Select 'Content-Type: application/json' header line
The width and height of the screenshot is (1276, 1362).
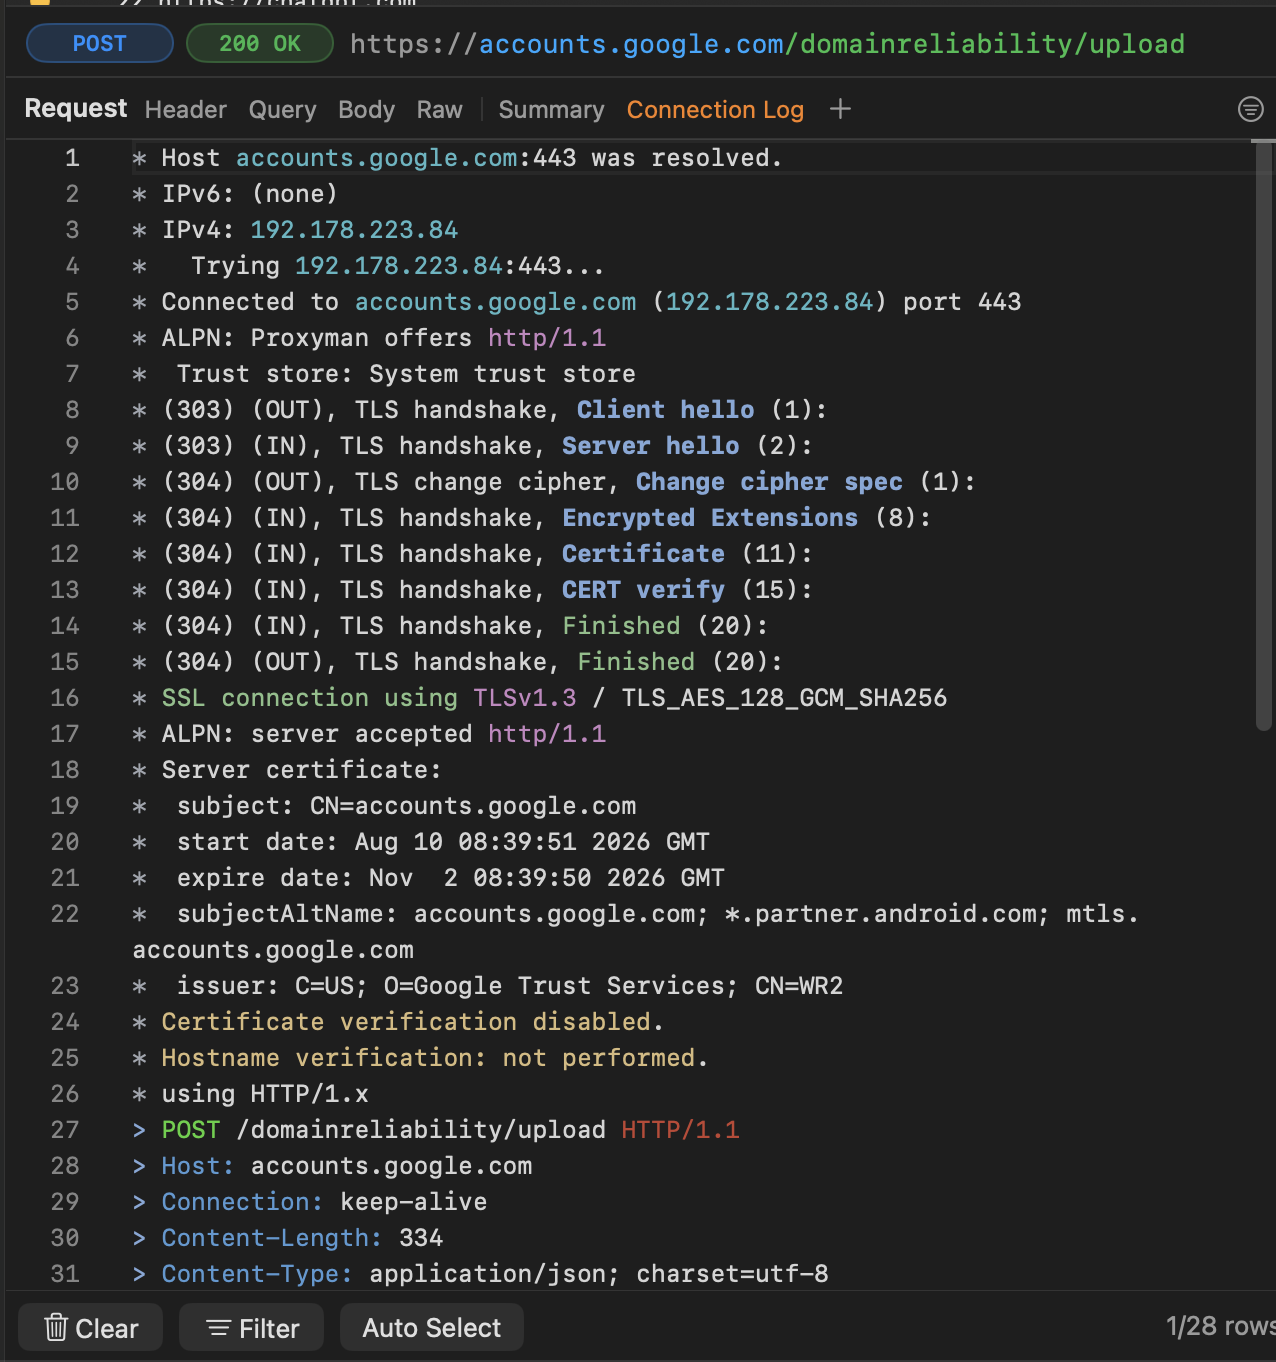point(481,1274)
